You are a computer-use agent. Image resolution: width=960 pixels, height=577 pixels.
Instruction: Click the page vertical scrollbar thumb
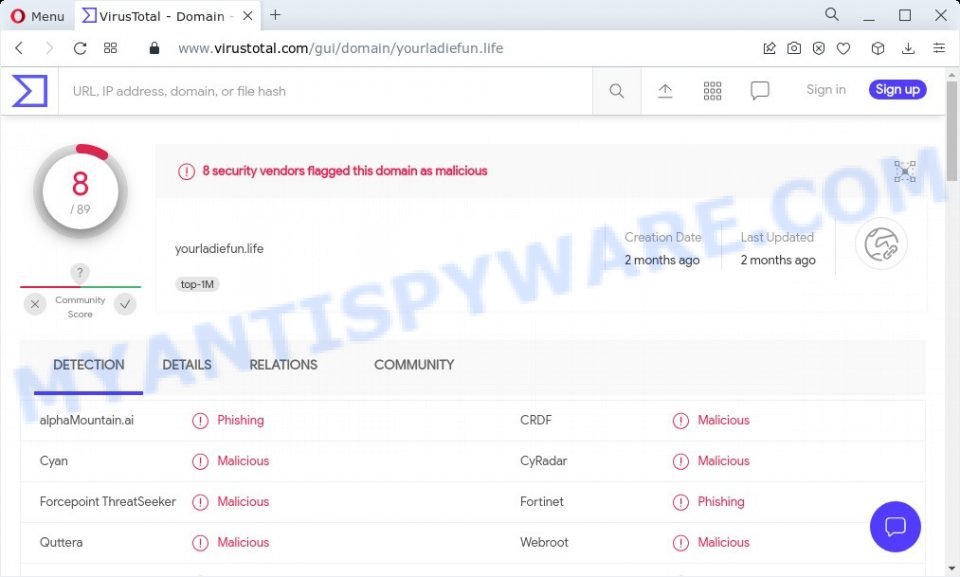coord(951,131)
